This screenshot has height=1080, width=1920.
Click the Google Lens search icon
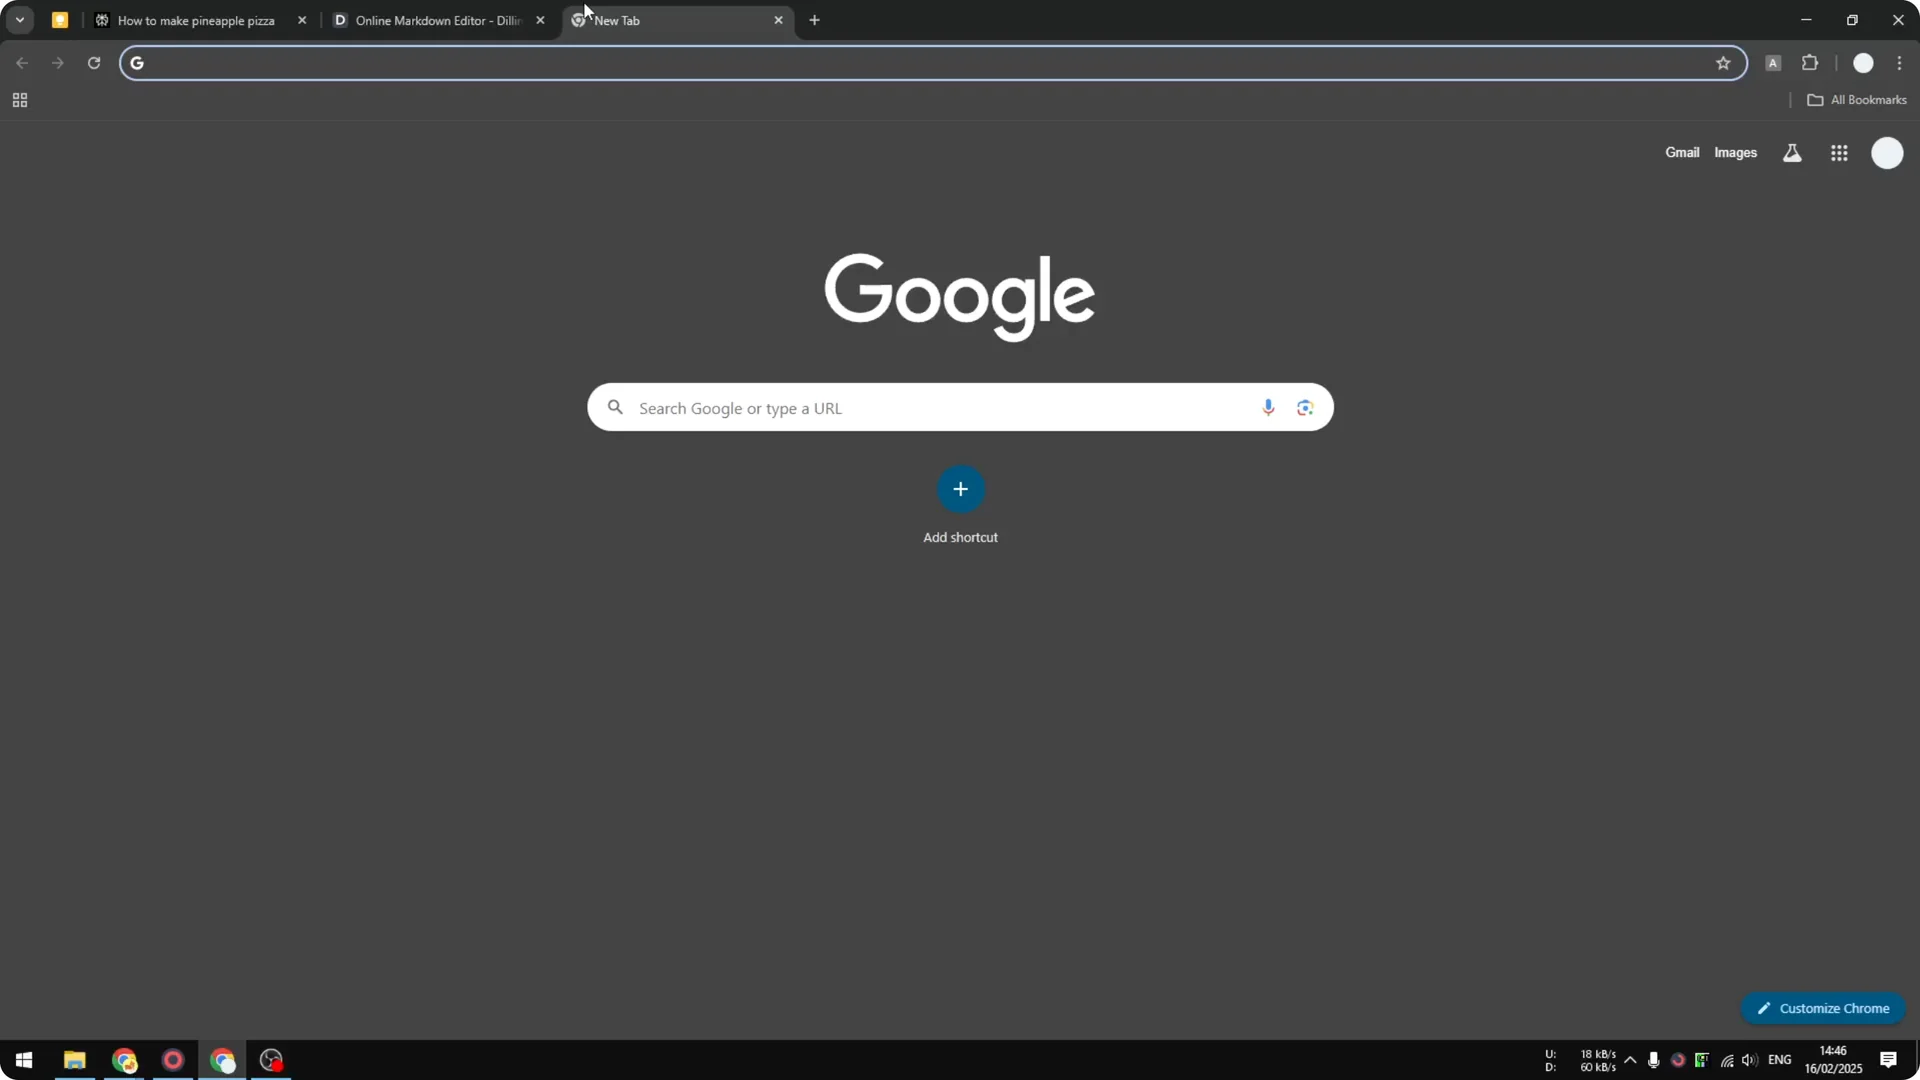1305,407
